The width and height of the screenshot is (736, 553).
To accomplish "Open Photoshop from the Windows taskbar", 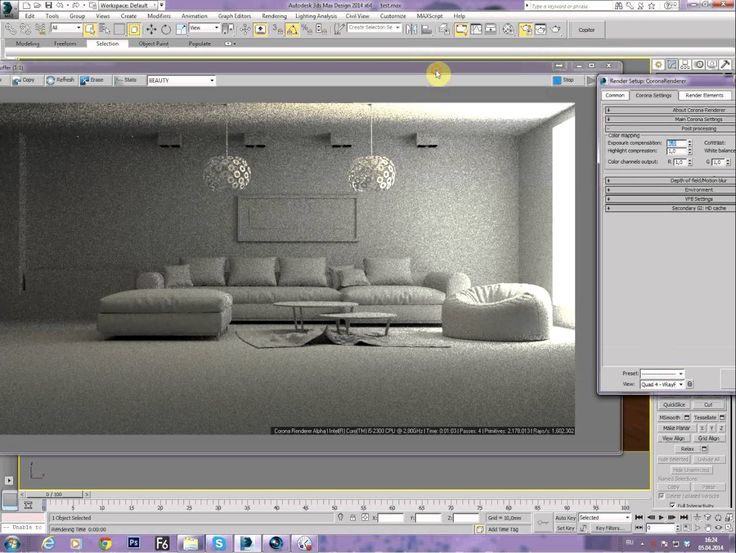I will coord(134,543).
